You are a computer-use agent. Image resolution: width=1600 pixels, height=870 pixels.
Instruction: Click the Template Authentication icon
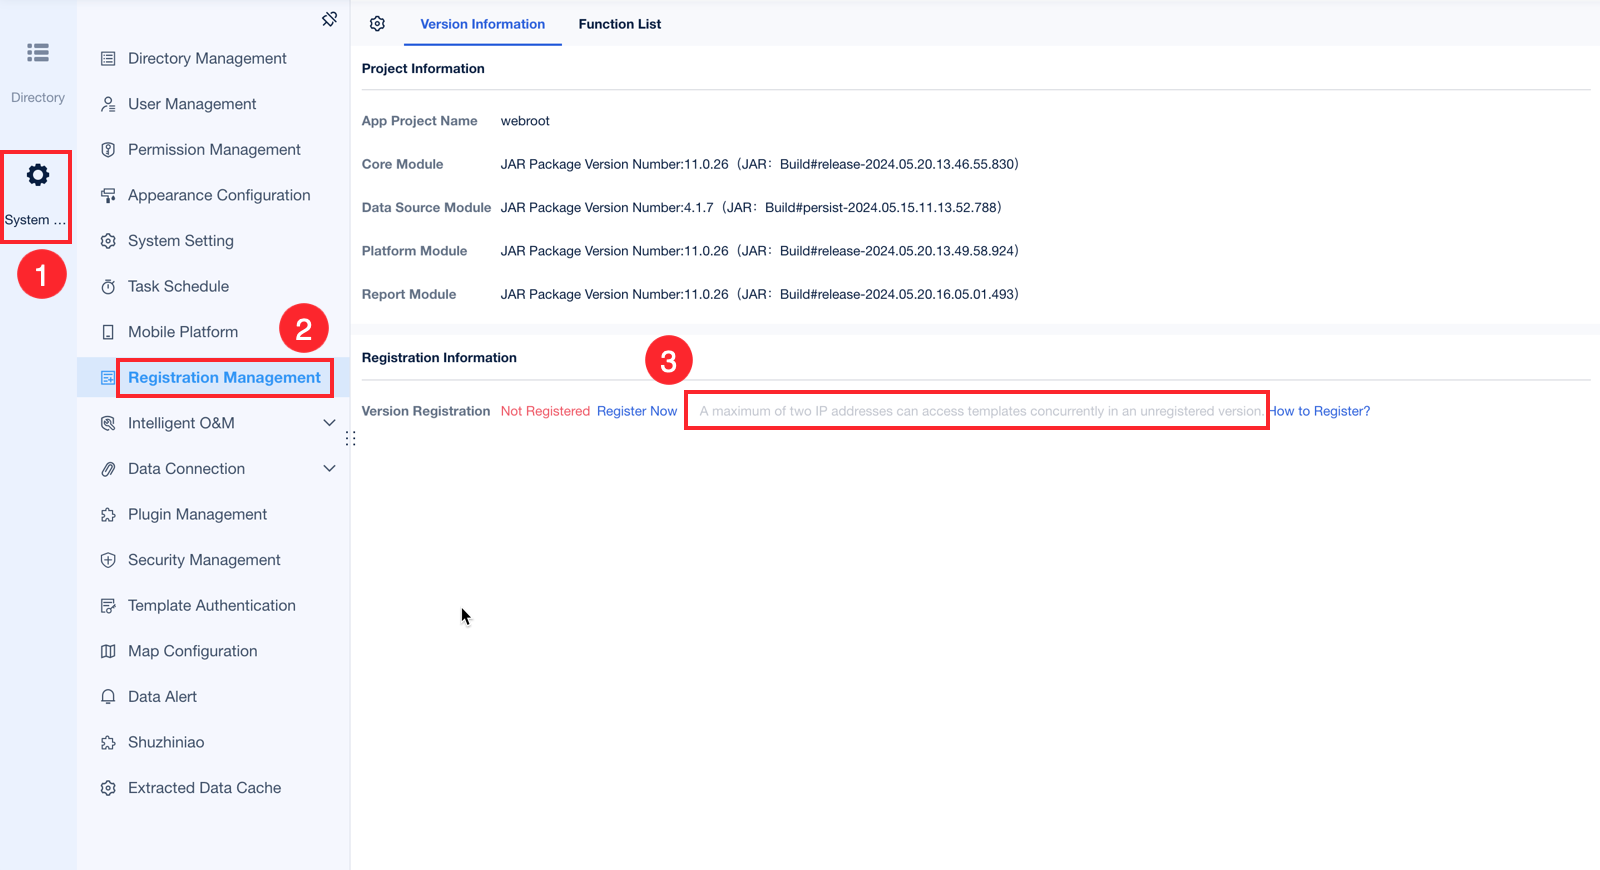coord(108,606)
